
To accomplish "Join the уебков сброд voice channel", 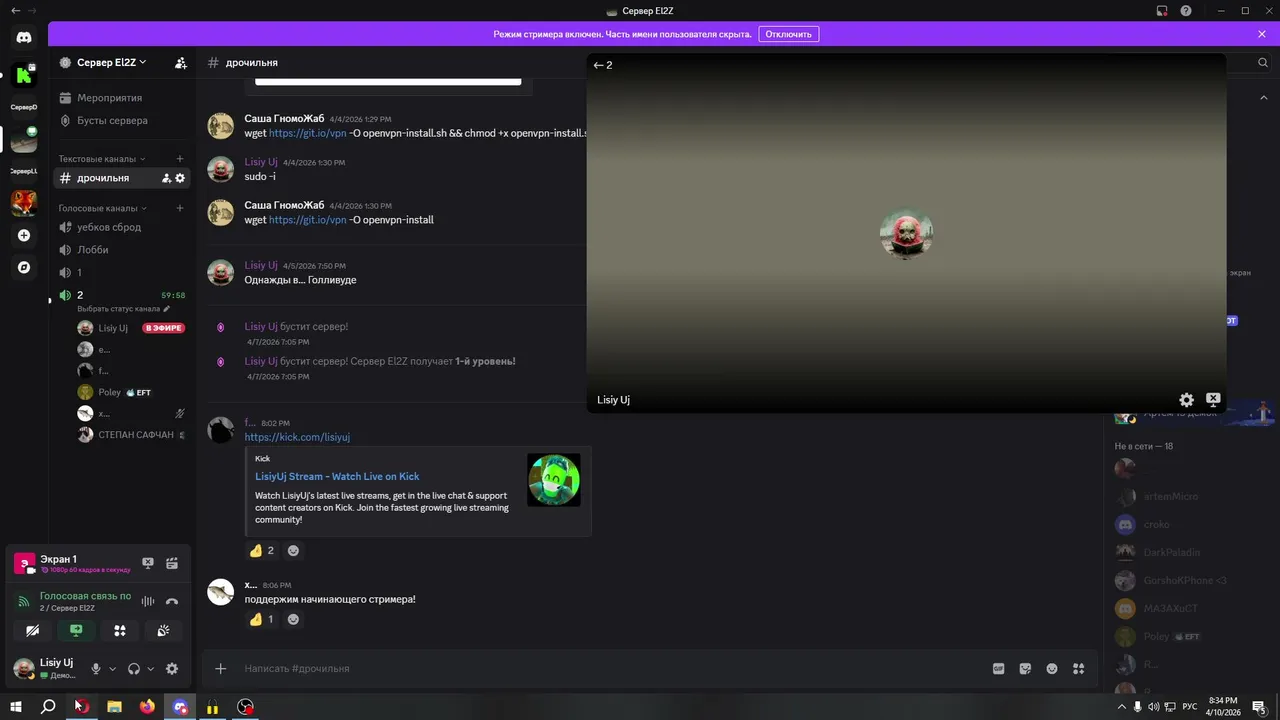I will [x=122, y=227].
